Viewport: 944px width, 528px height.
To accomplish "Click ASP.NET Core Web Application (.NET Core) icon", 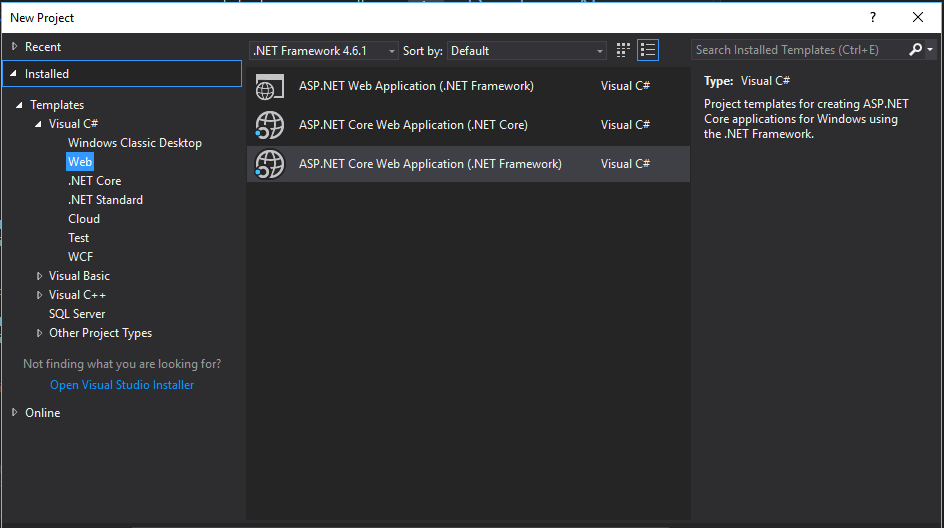I will pos(269,125).
